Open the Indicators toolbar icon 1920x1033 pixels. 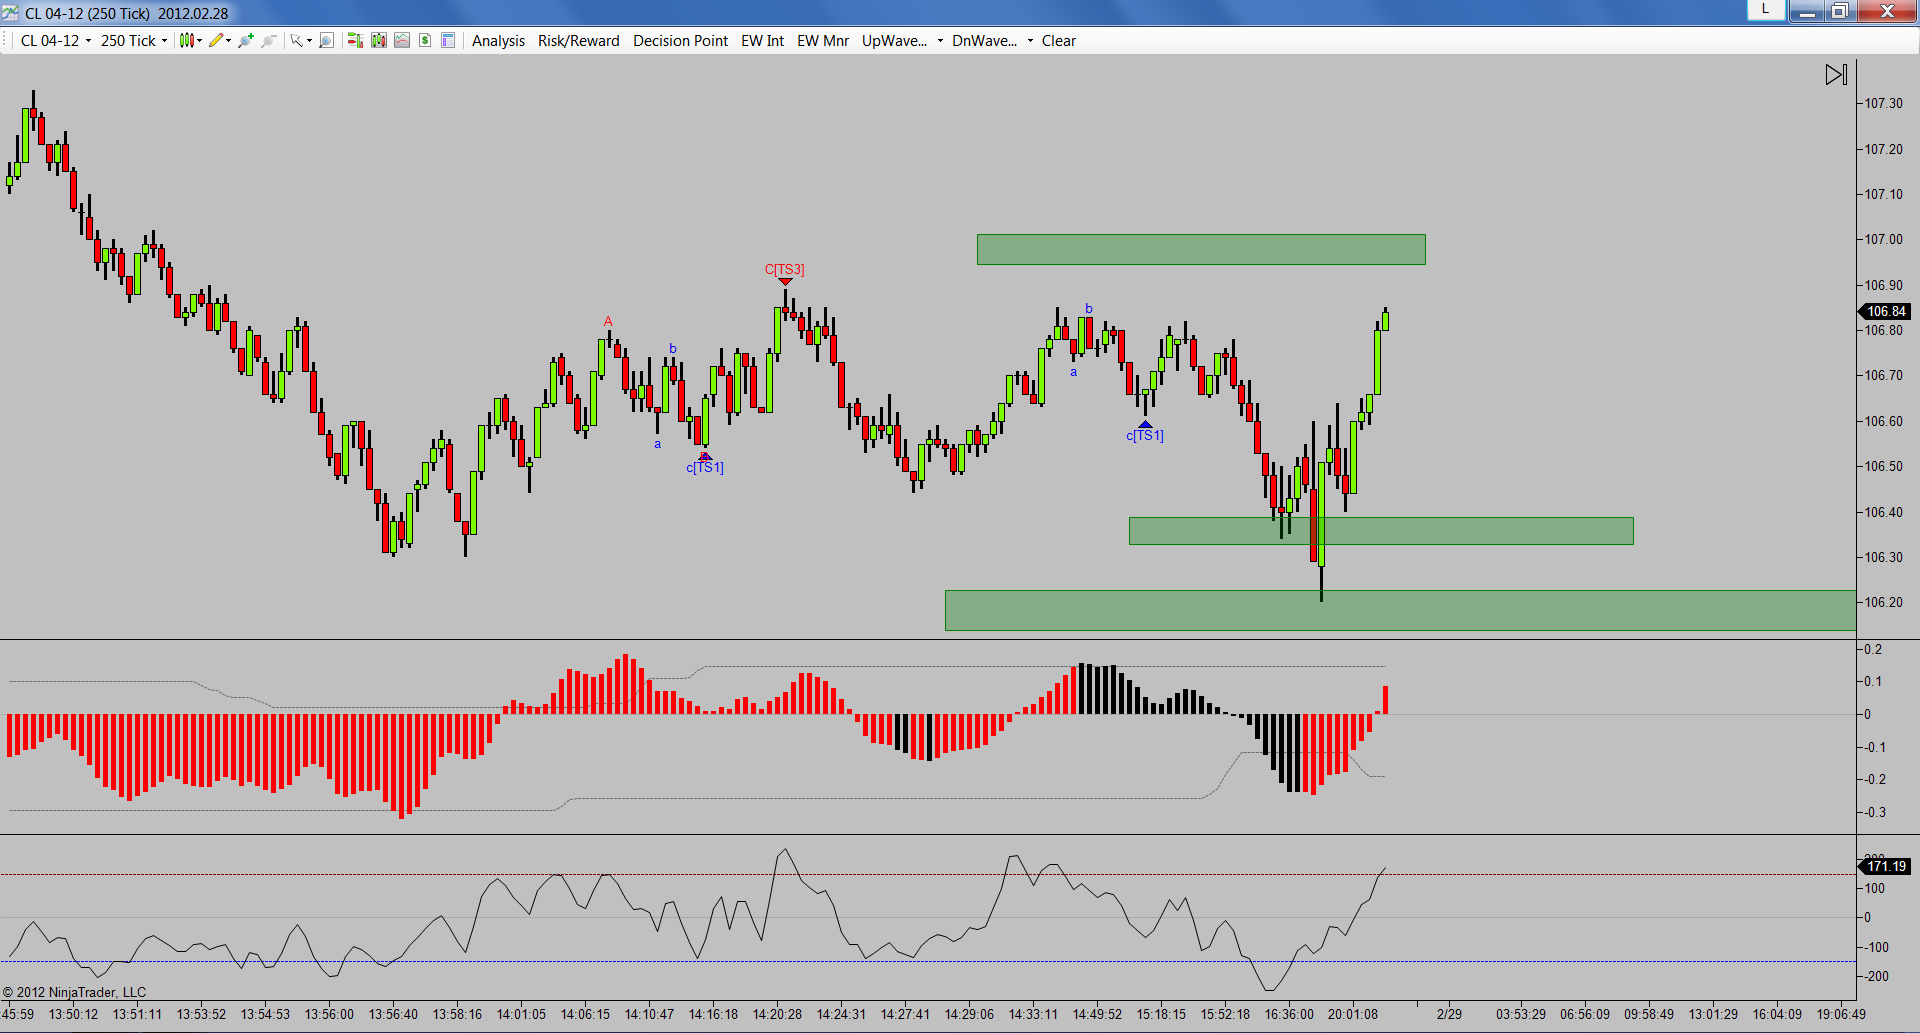[x=379, y=41]
